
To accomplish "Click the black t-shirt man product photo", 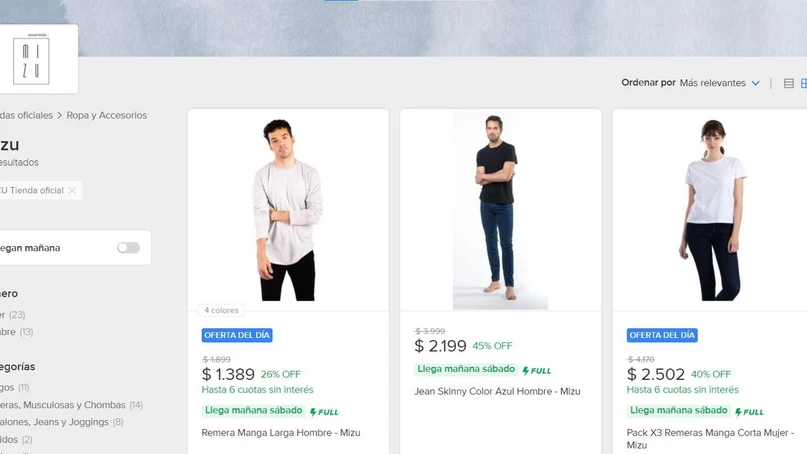I will 500,210.
